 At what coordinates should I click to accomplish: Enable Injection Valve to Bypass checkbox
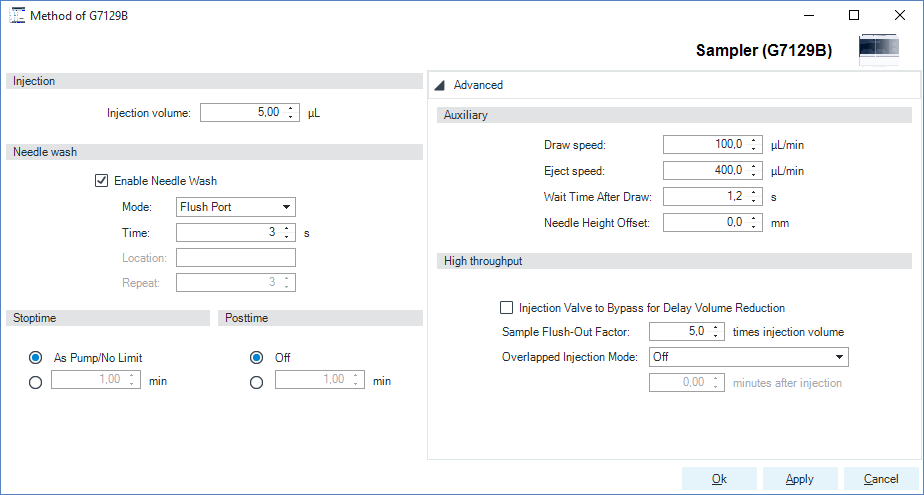506,308
